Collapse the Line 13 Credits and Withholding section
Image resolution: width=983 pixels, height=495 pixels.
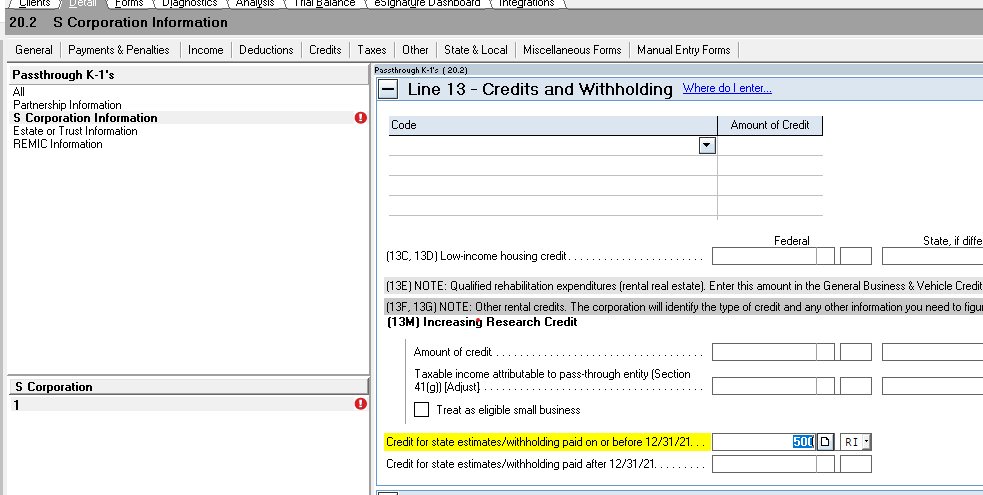point(388,89)
